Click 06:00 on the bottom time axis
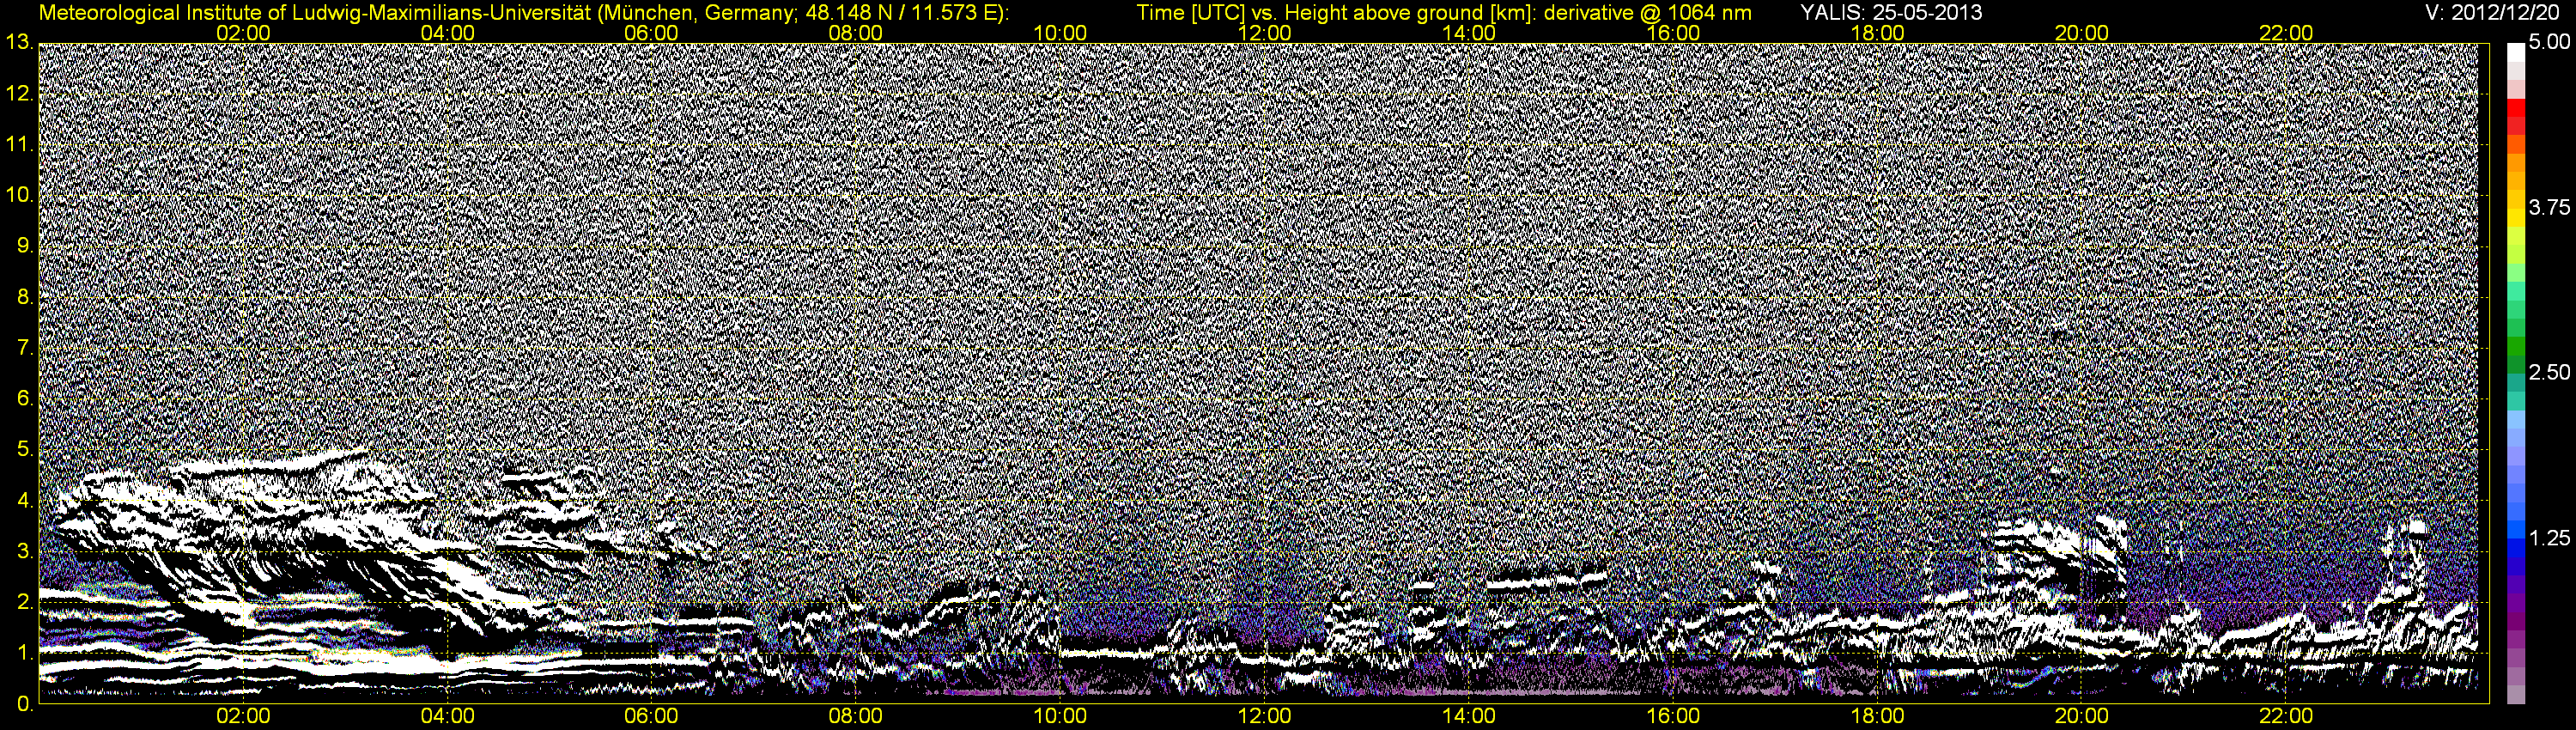 point(651,716)
